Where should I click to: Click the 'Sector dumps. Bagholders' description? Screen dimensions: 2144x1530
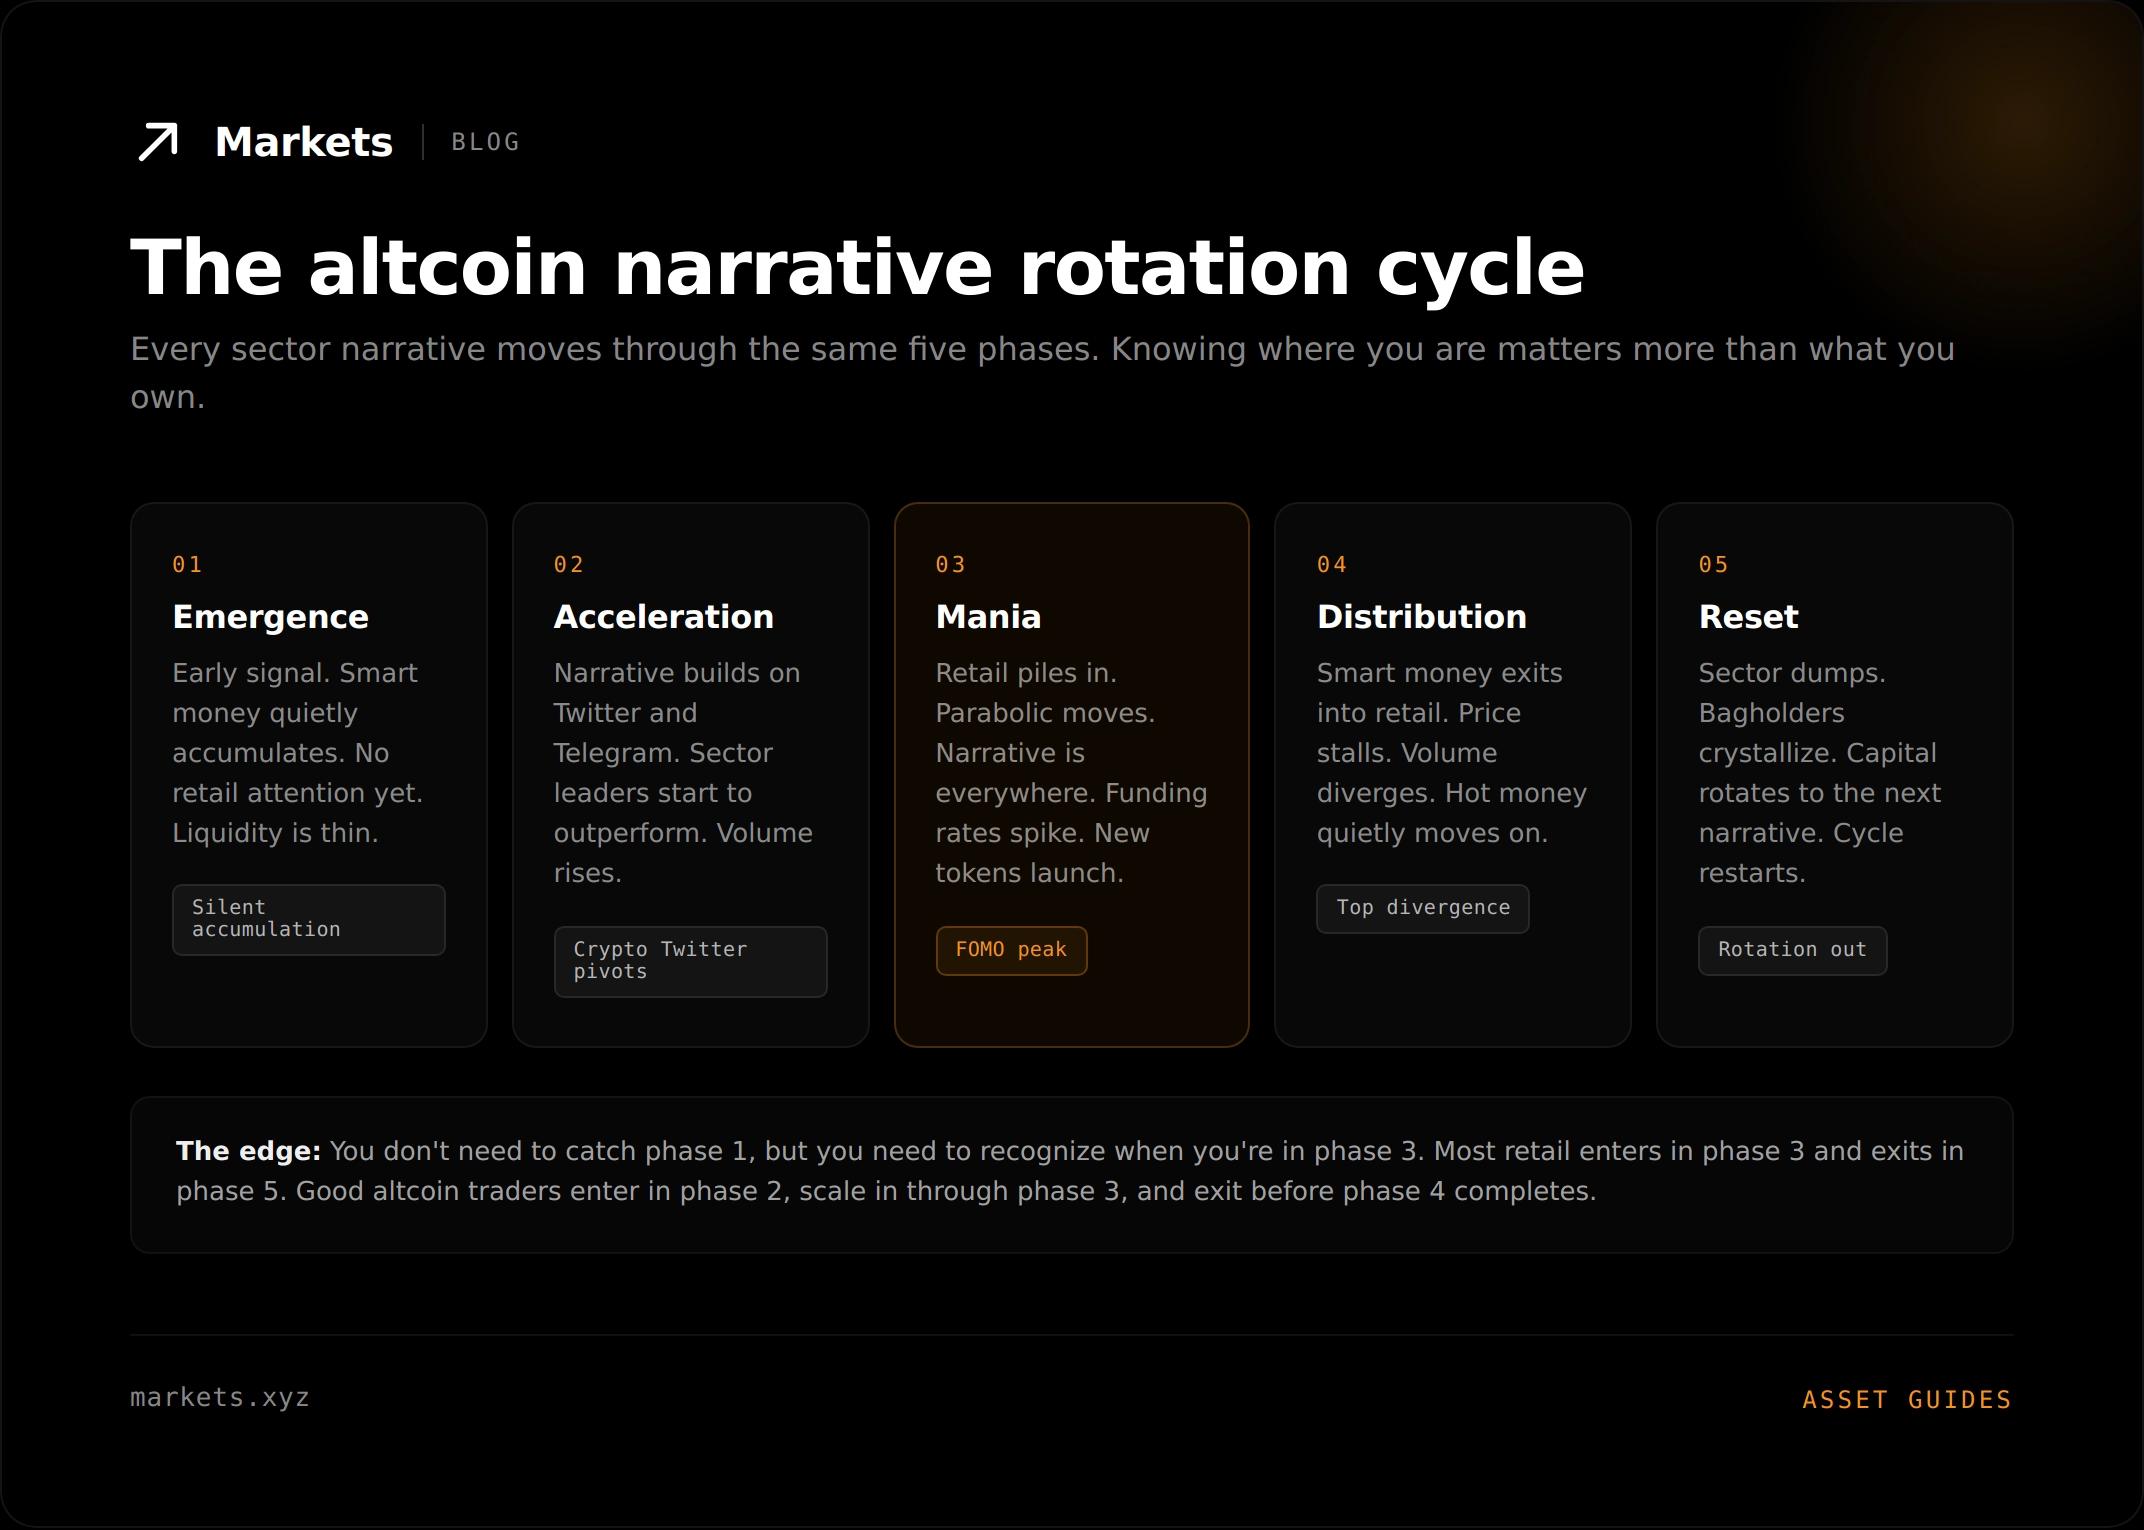tap(1820, 773)
